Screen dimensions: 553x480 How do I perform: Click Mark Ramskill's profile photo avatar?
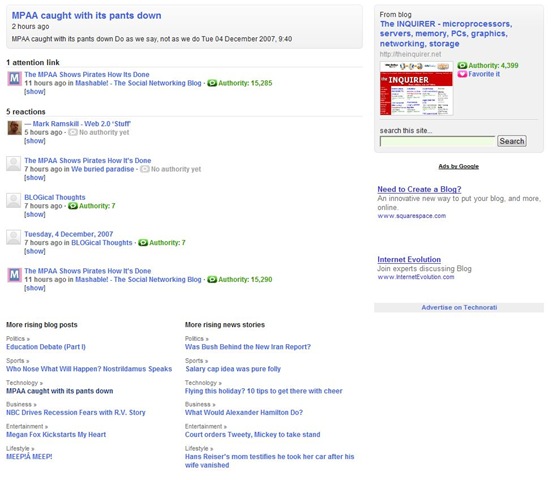pyautogui.click(x=14, y=128)
